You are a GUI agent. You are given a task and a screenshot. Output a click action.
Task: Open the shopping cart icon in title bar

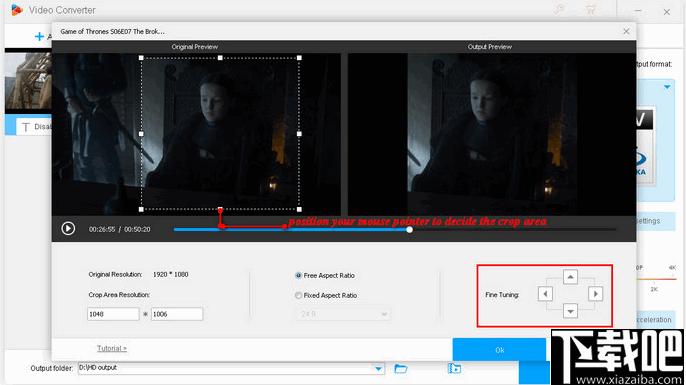pos(591,10)
